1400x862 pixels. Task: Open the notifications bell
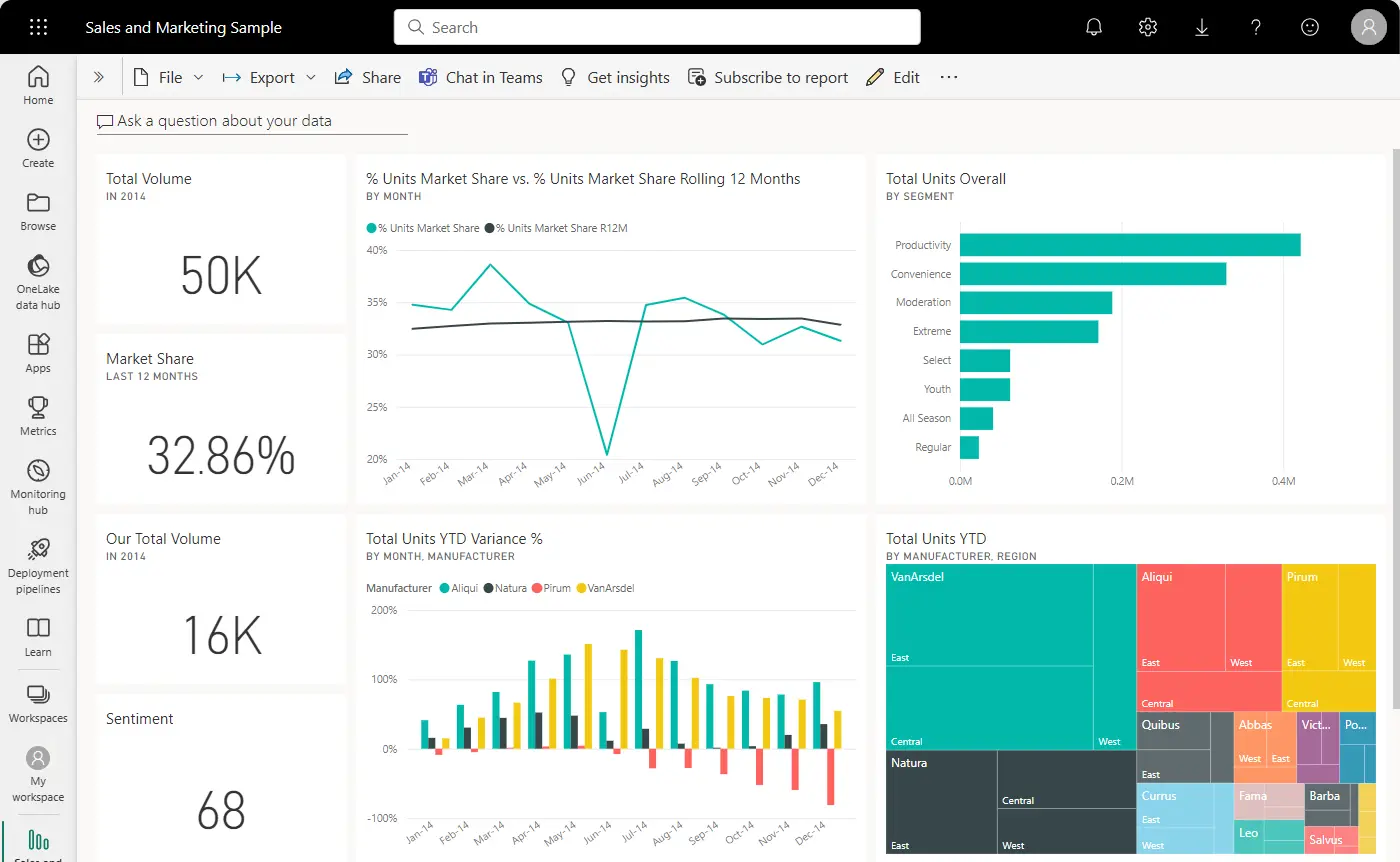(x=1094, y=27)
